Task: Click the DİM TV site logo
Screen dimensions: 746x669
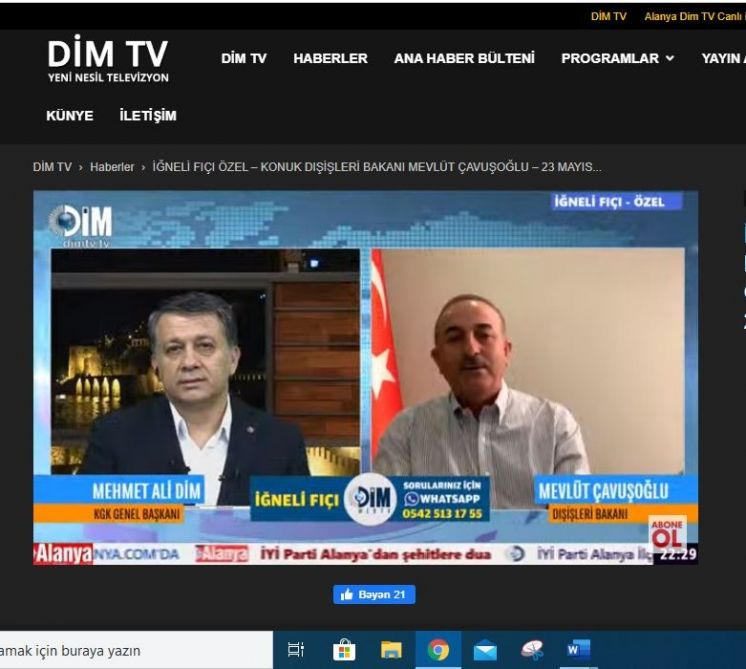Action: tap(108, 60)
